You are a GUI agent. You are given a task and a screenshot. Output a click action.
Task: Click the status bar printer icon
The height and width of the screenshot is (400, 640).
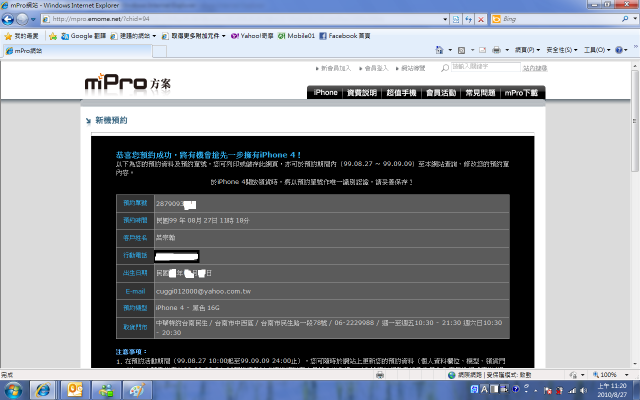380,375
